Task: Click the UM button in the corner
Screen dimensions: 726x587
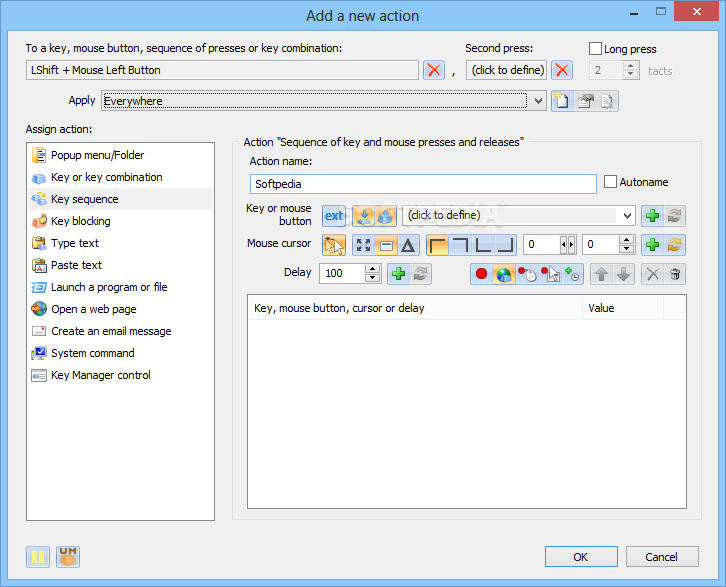Action: click(68, 557)
